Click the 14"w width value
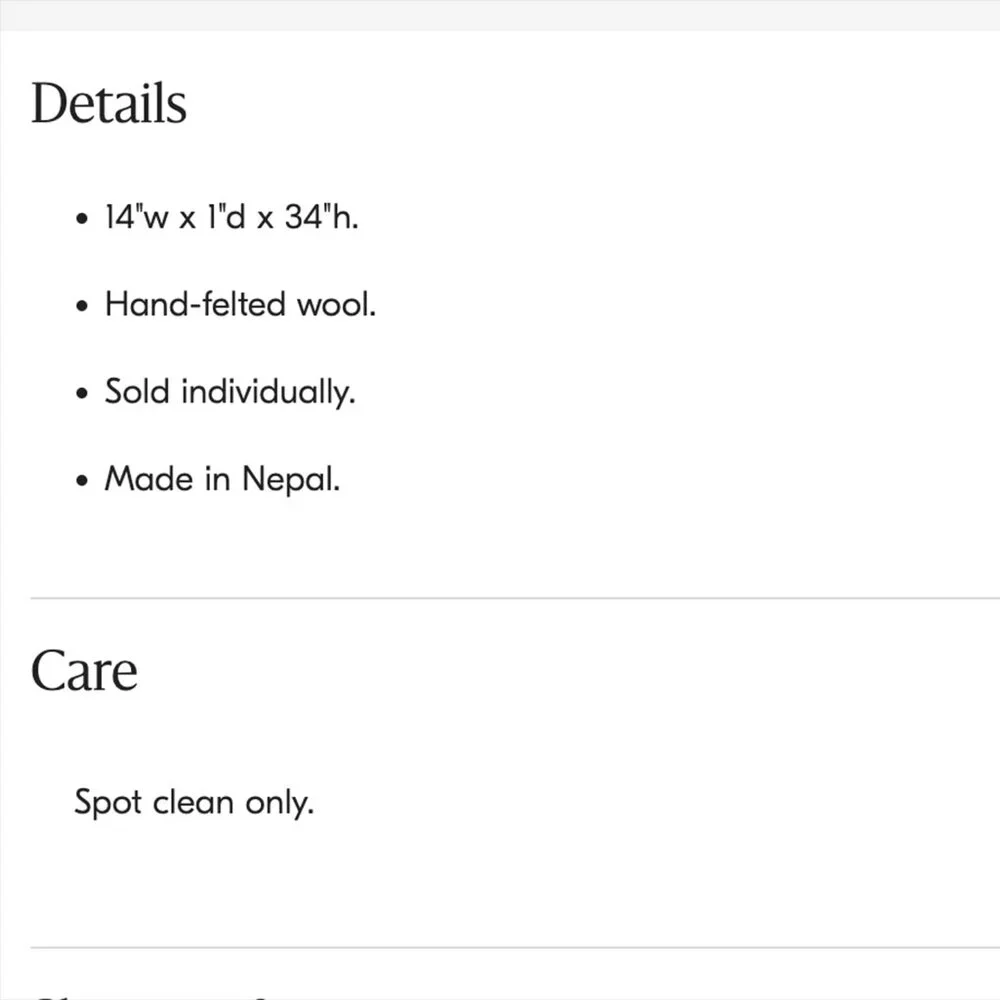The width and height of the screenshot is (1000, 1000). click(136, 217)
